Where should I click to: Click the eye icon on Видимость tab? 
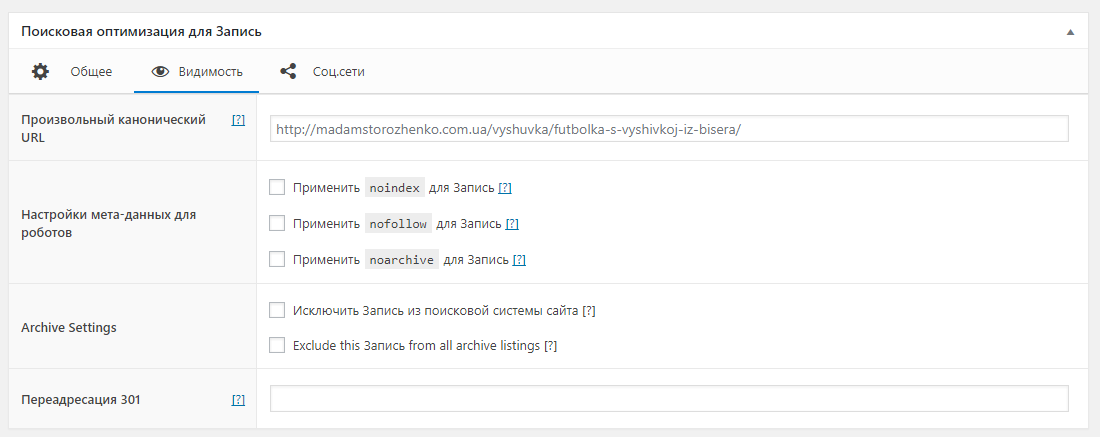(x=159, y=72)
